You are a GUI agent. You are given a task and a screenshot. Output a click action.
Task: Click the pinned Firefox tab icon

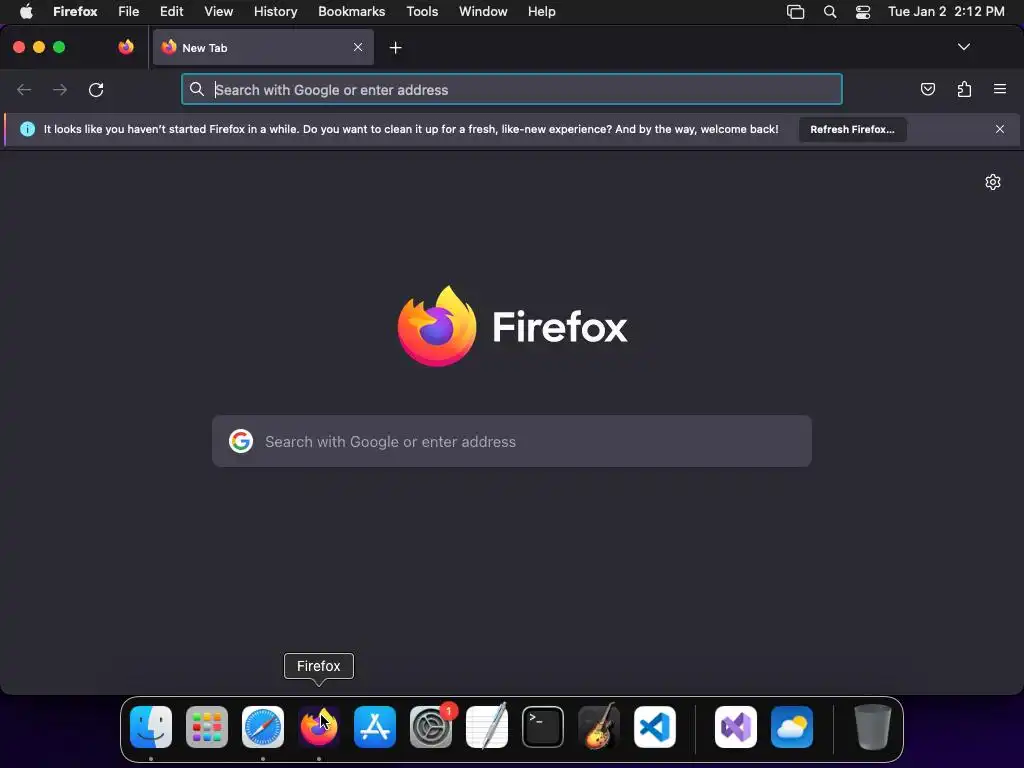click(x=126, y=47)
